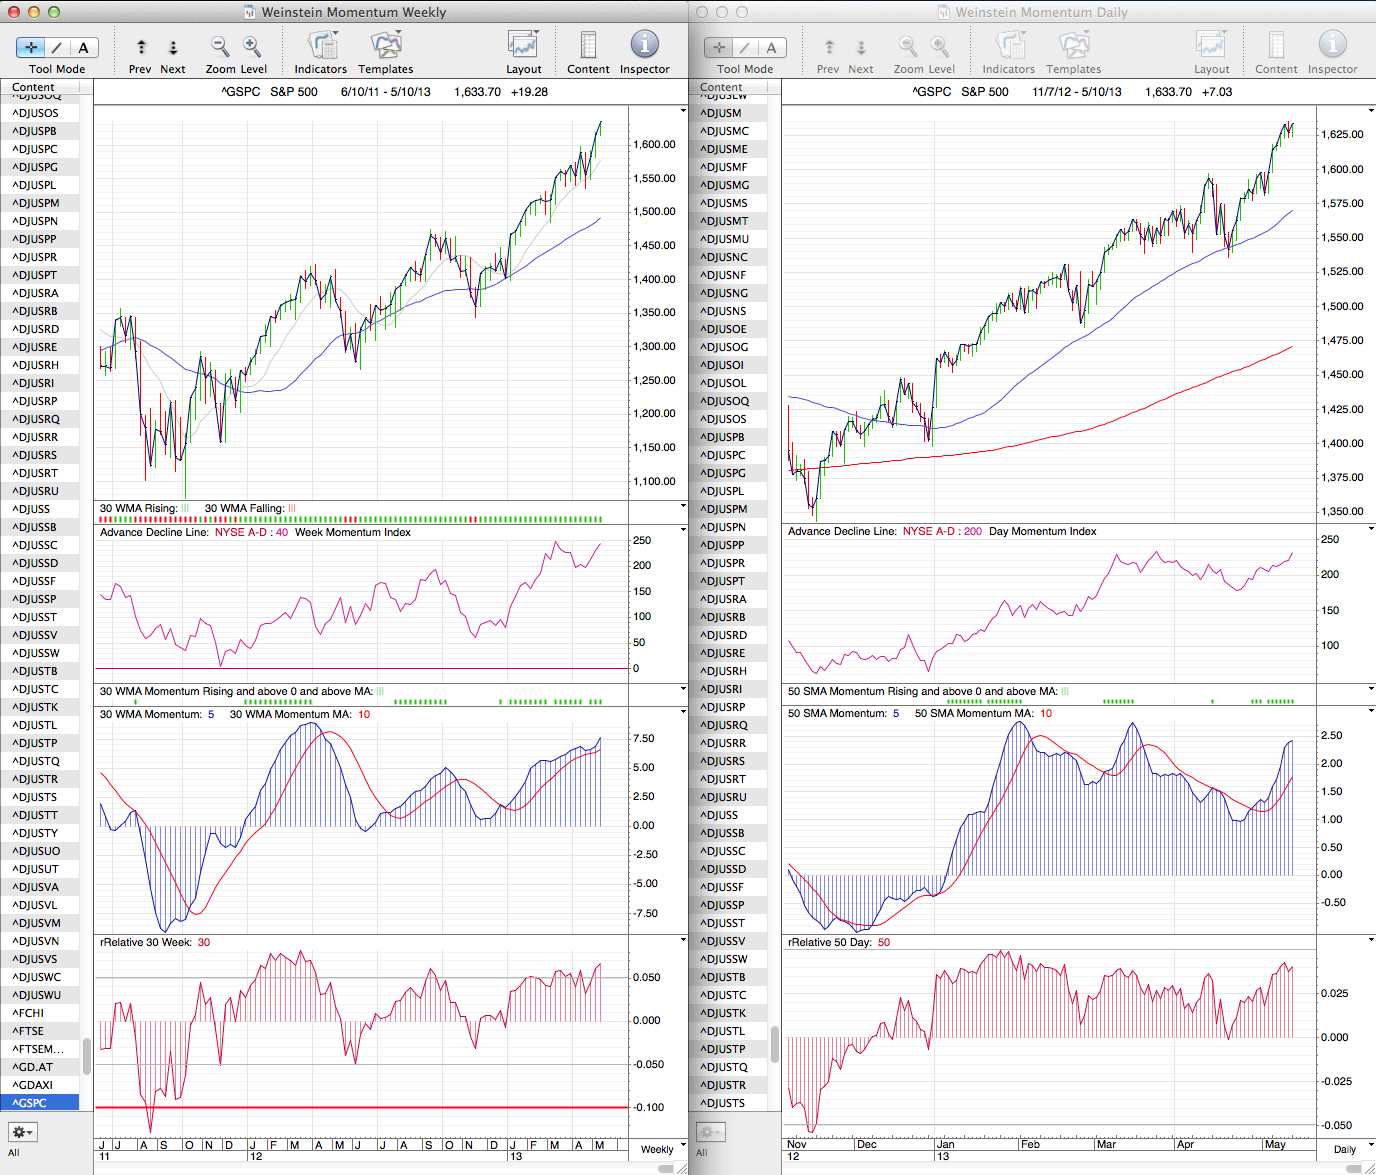Select line drawing tool in Daily window
Viewport: 1376px width, 1175px height.
pos(746,47)
